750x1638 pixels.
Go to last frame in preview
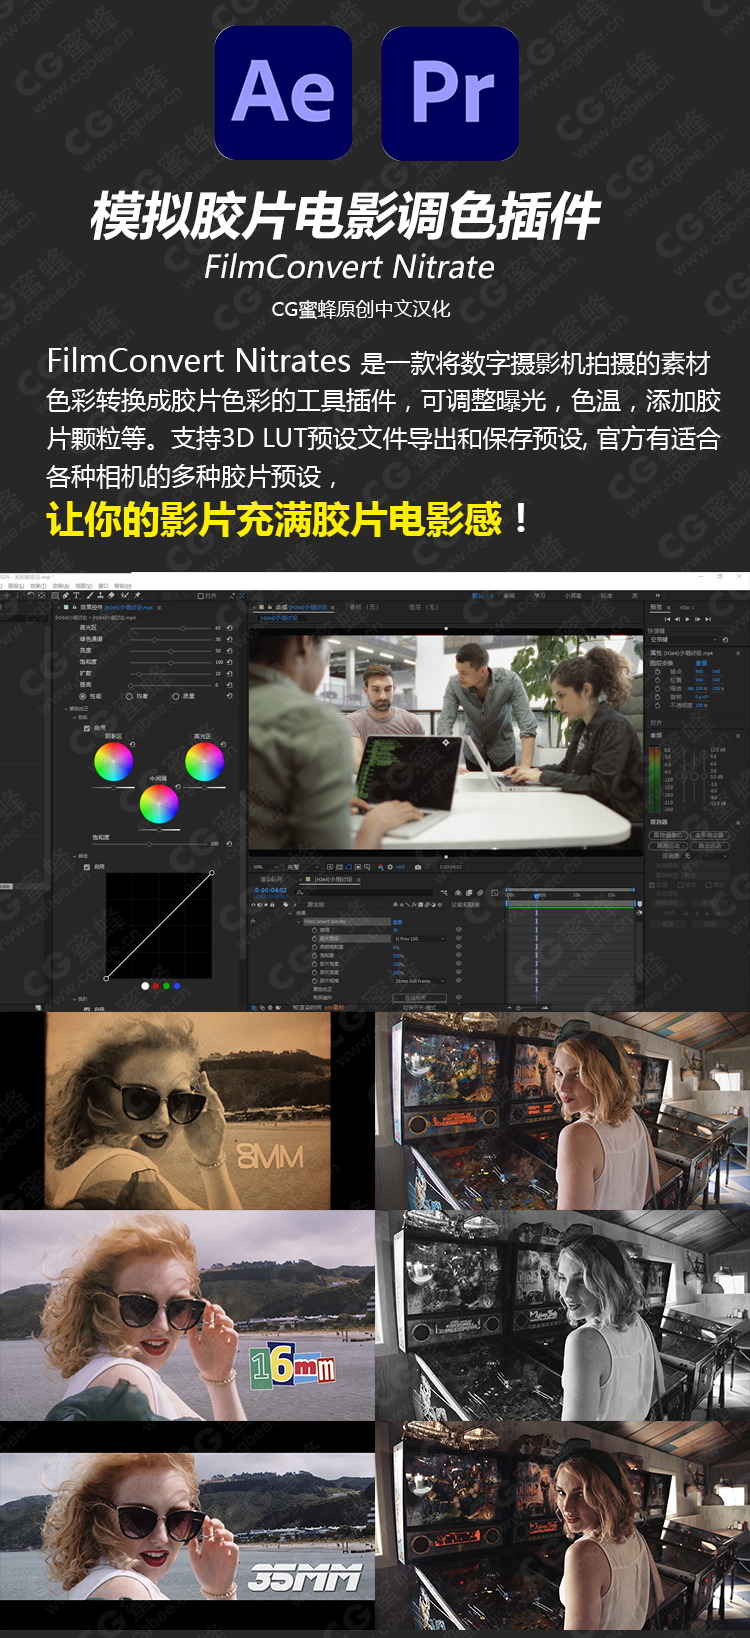[708, 619]
